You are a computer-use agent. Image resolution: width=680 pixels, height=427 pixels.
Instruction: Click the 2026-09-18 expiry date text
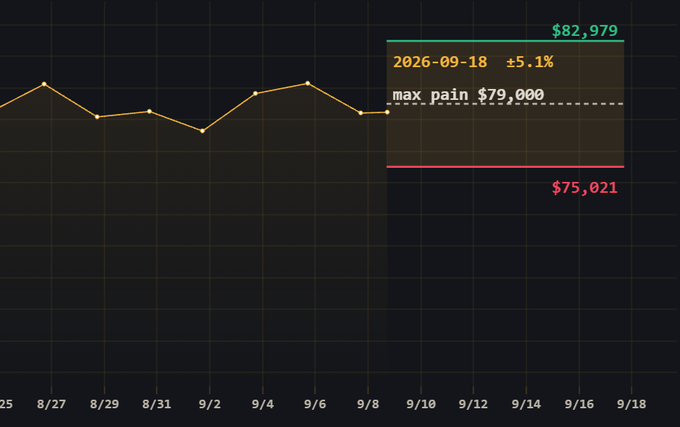coord(440,62)
